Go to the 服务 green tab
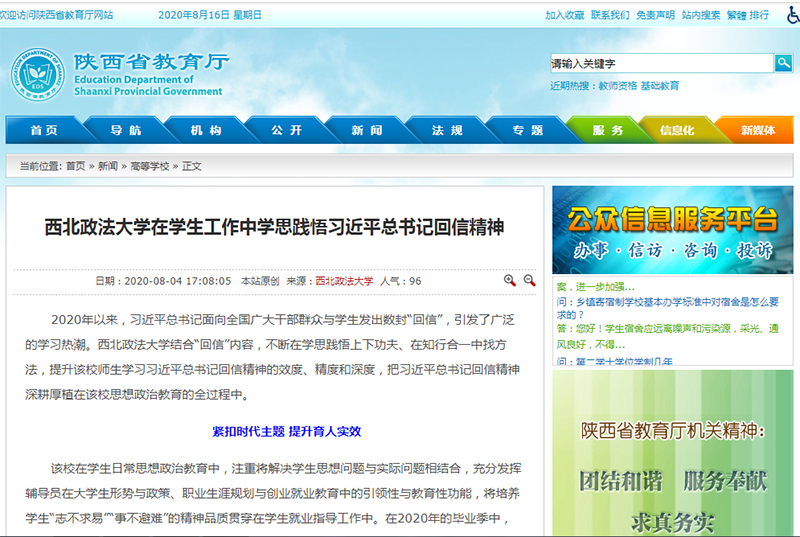This screenshot has height=537, width=800. 608,131
